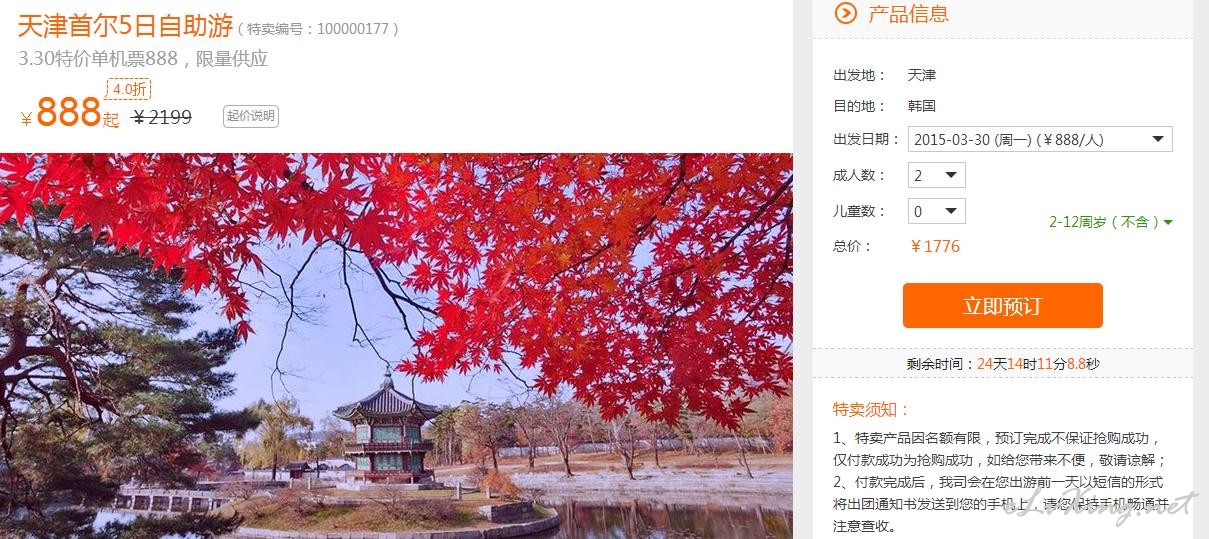Open the 起价说明 price explanation button
1209x539 pixels.
[250, 116]
